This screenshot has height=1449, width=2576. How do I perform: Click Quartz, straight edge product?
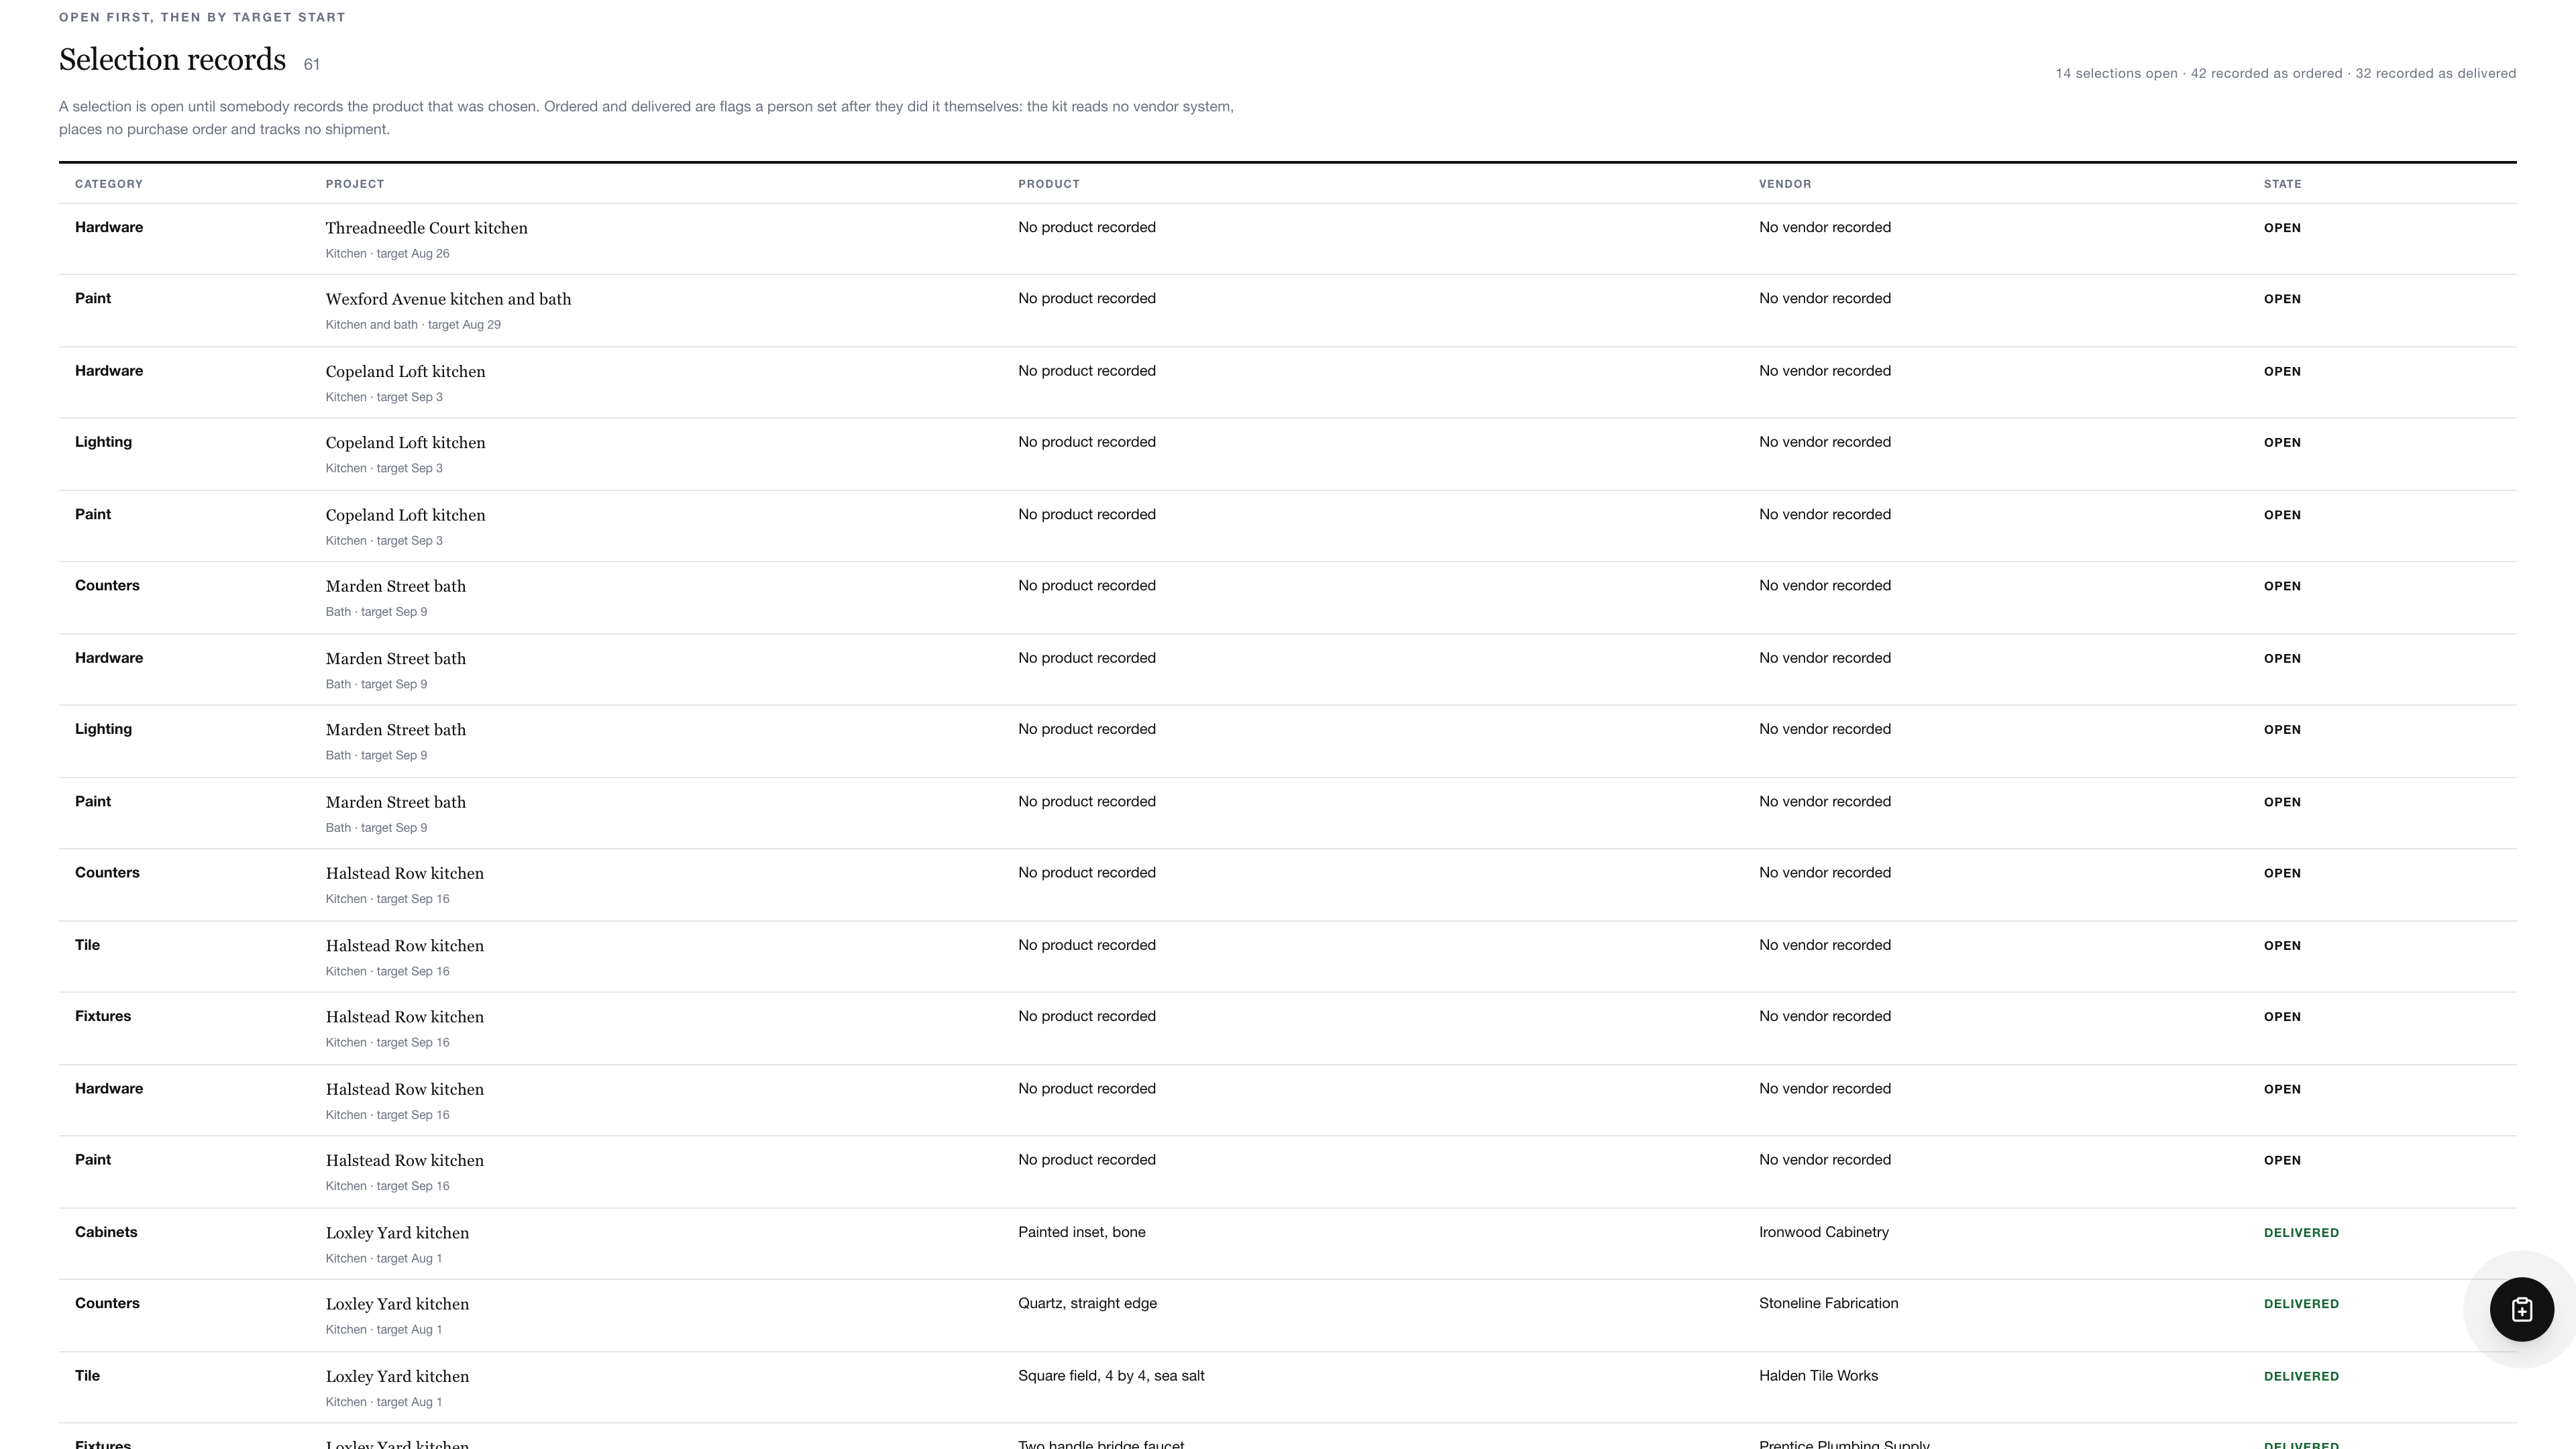[1088, 1303]
